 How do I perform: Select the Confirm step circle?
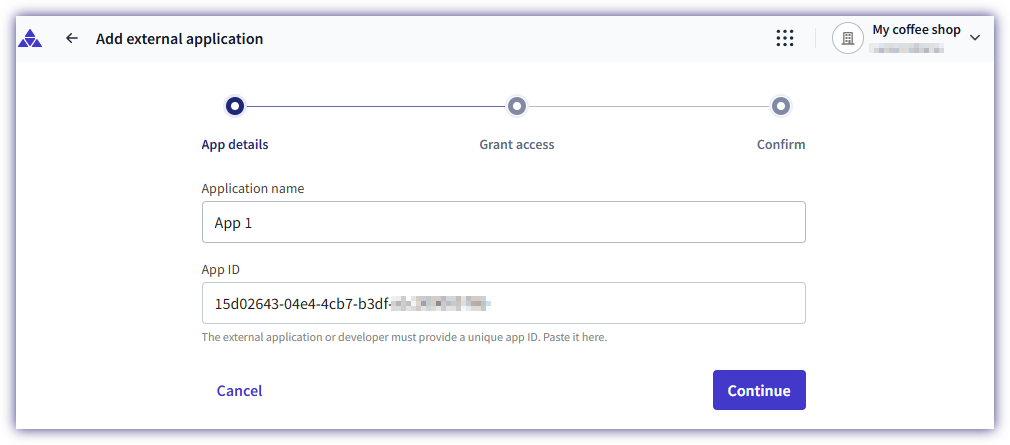pyautogui.click(x=781, y=106)
